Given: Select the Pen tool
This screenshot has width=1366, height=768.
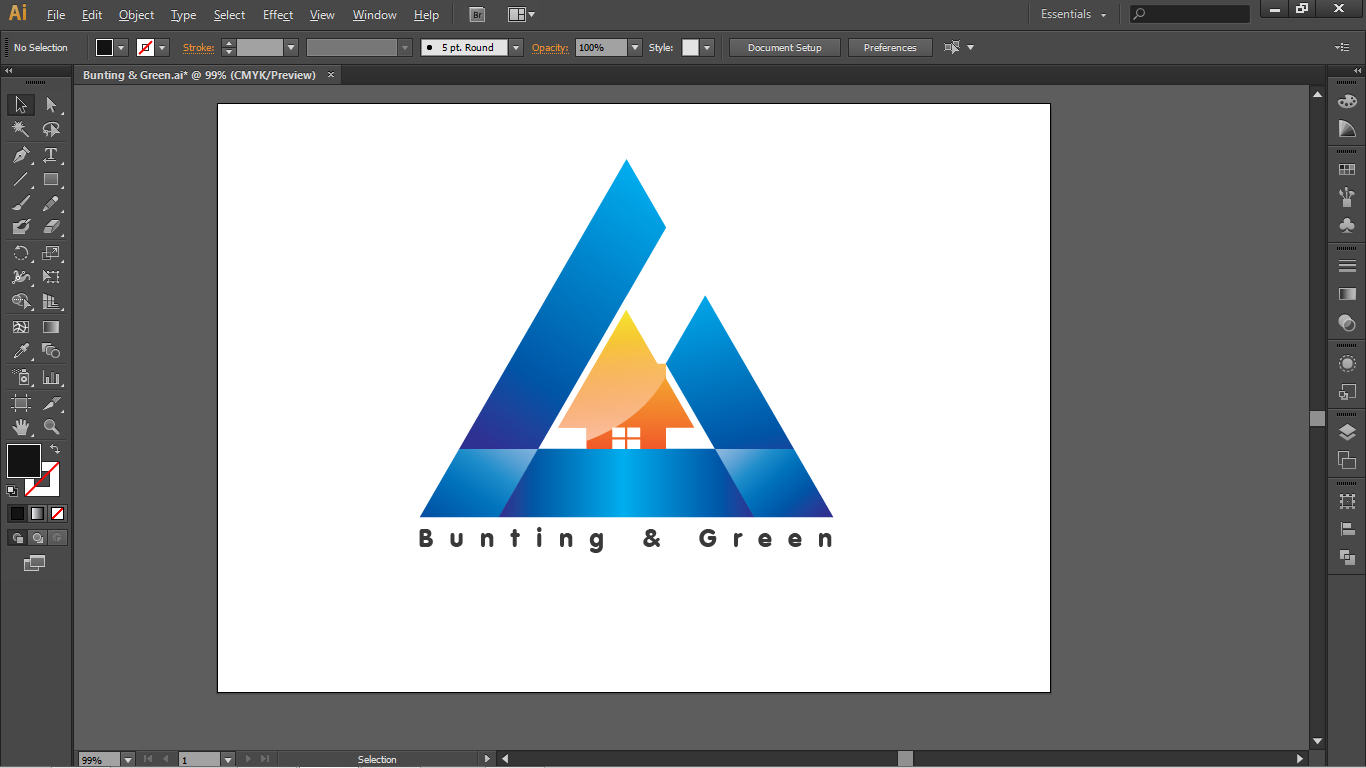Looking at the screenshot, I should click(20, 155).
